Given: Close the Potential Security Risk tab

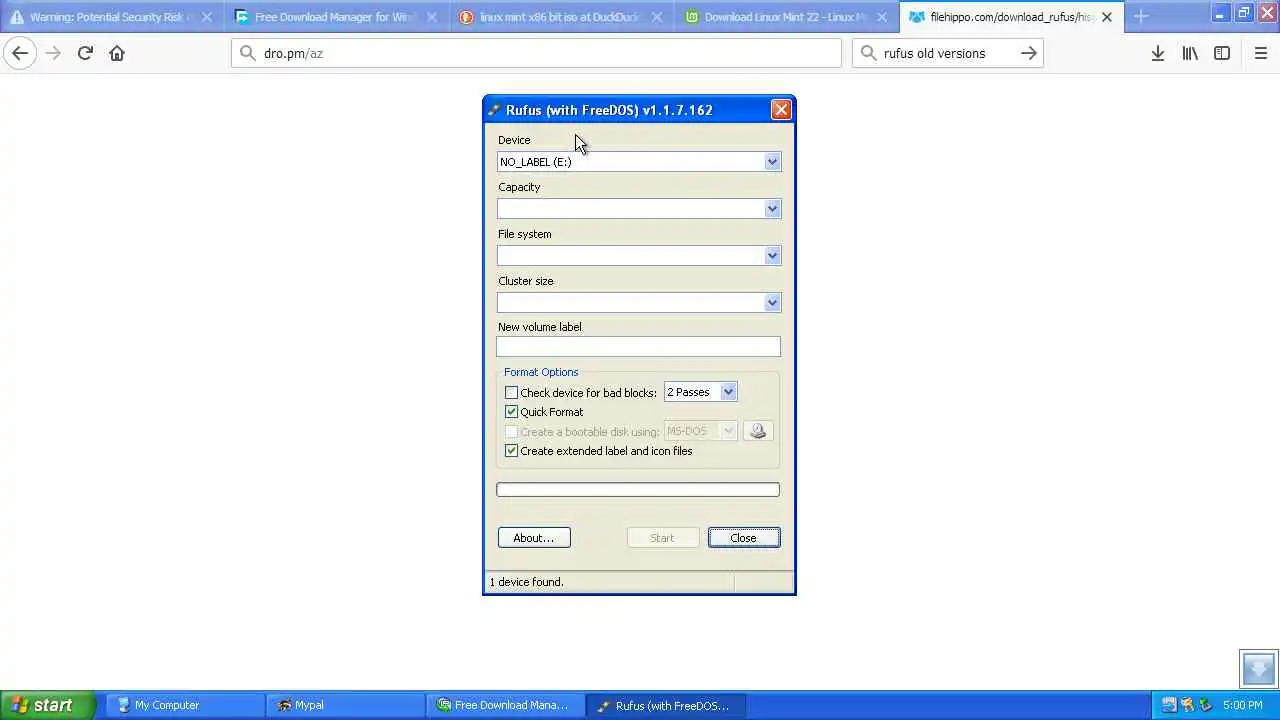Looking at the screenshot, I should click(207, 17).
